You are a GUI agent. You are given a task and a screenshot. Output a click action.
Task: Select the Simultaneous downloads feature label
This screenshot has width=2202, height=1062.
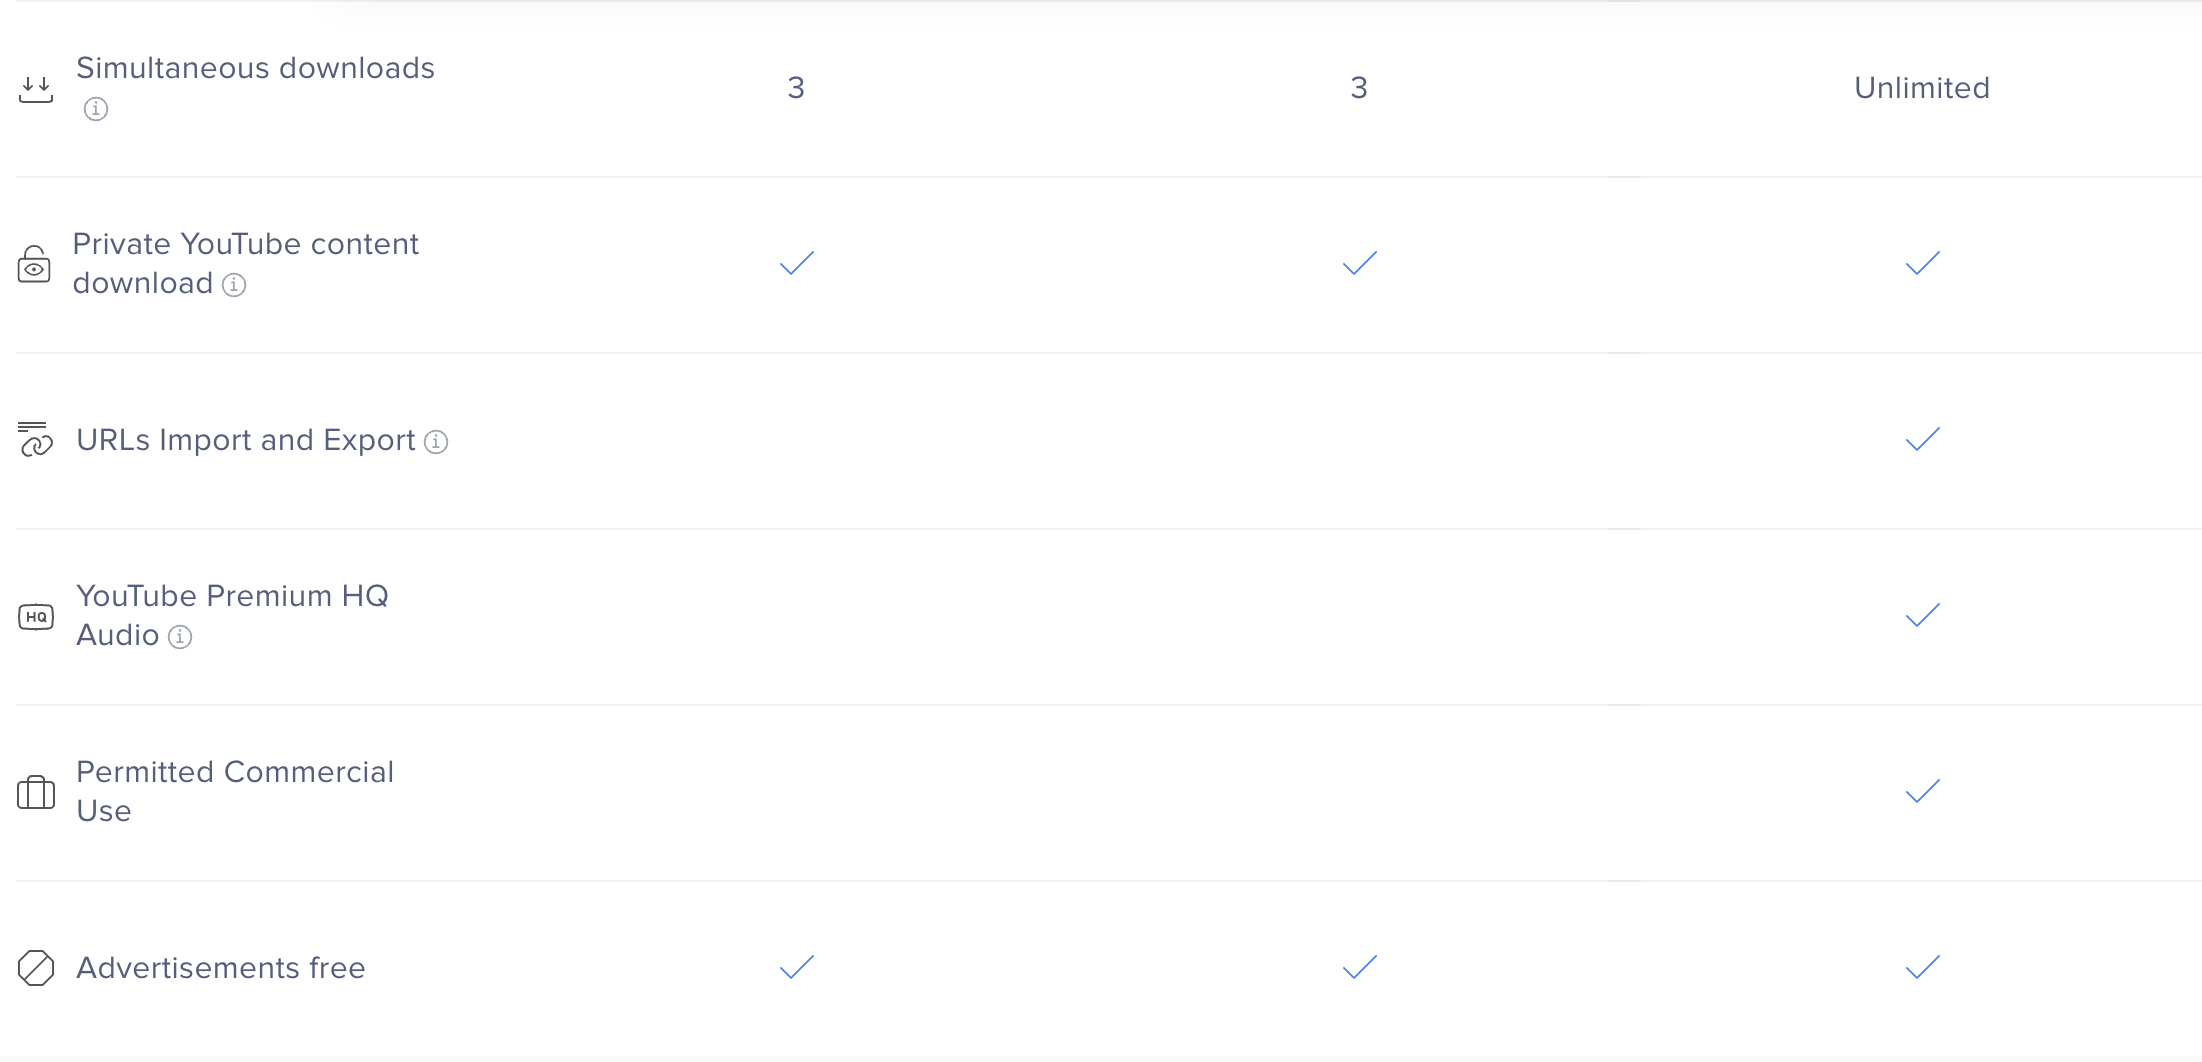pyautogui.click(x=256, y=68)
